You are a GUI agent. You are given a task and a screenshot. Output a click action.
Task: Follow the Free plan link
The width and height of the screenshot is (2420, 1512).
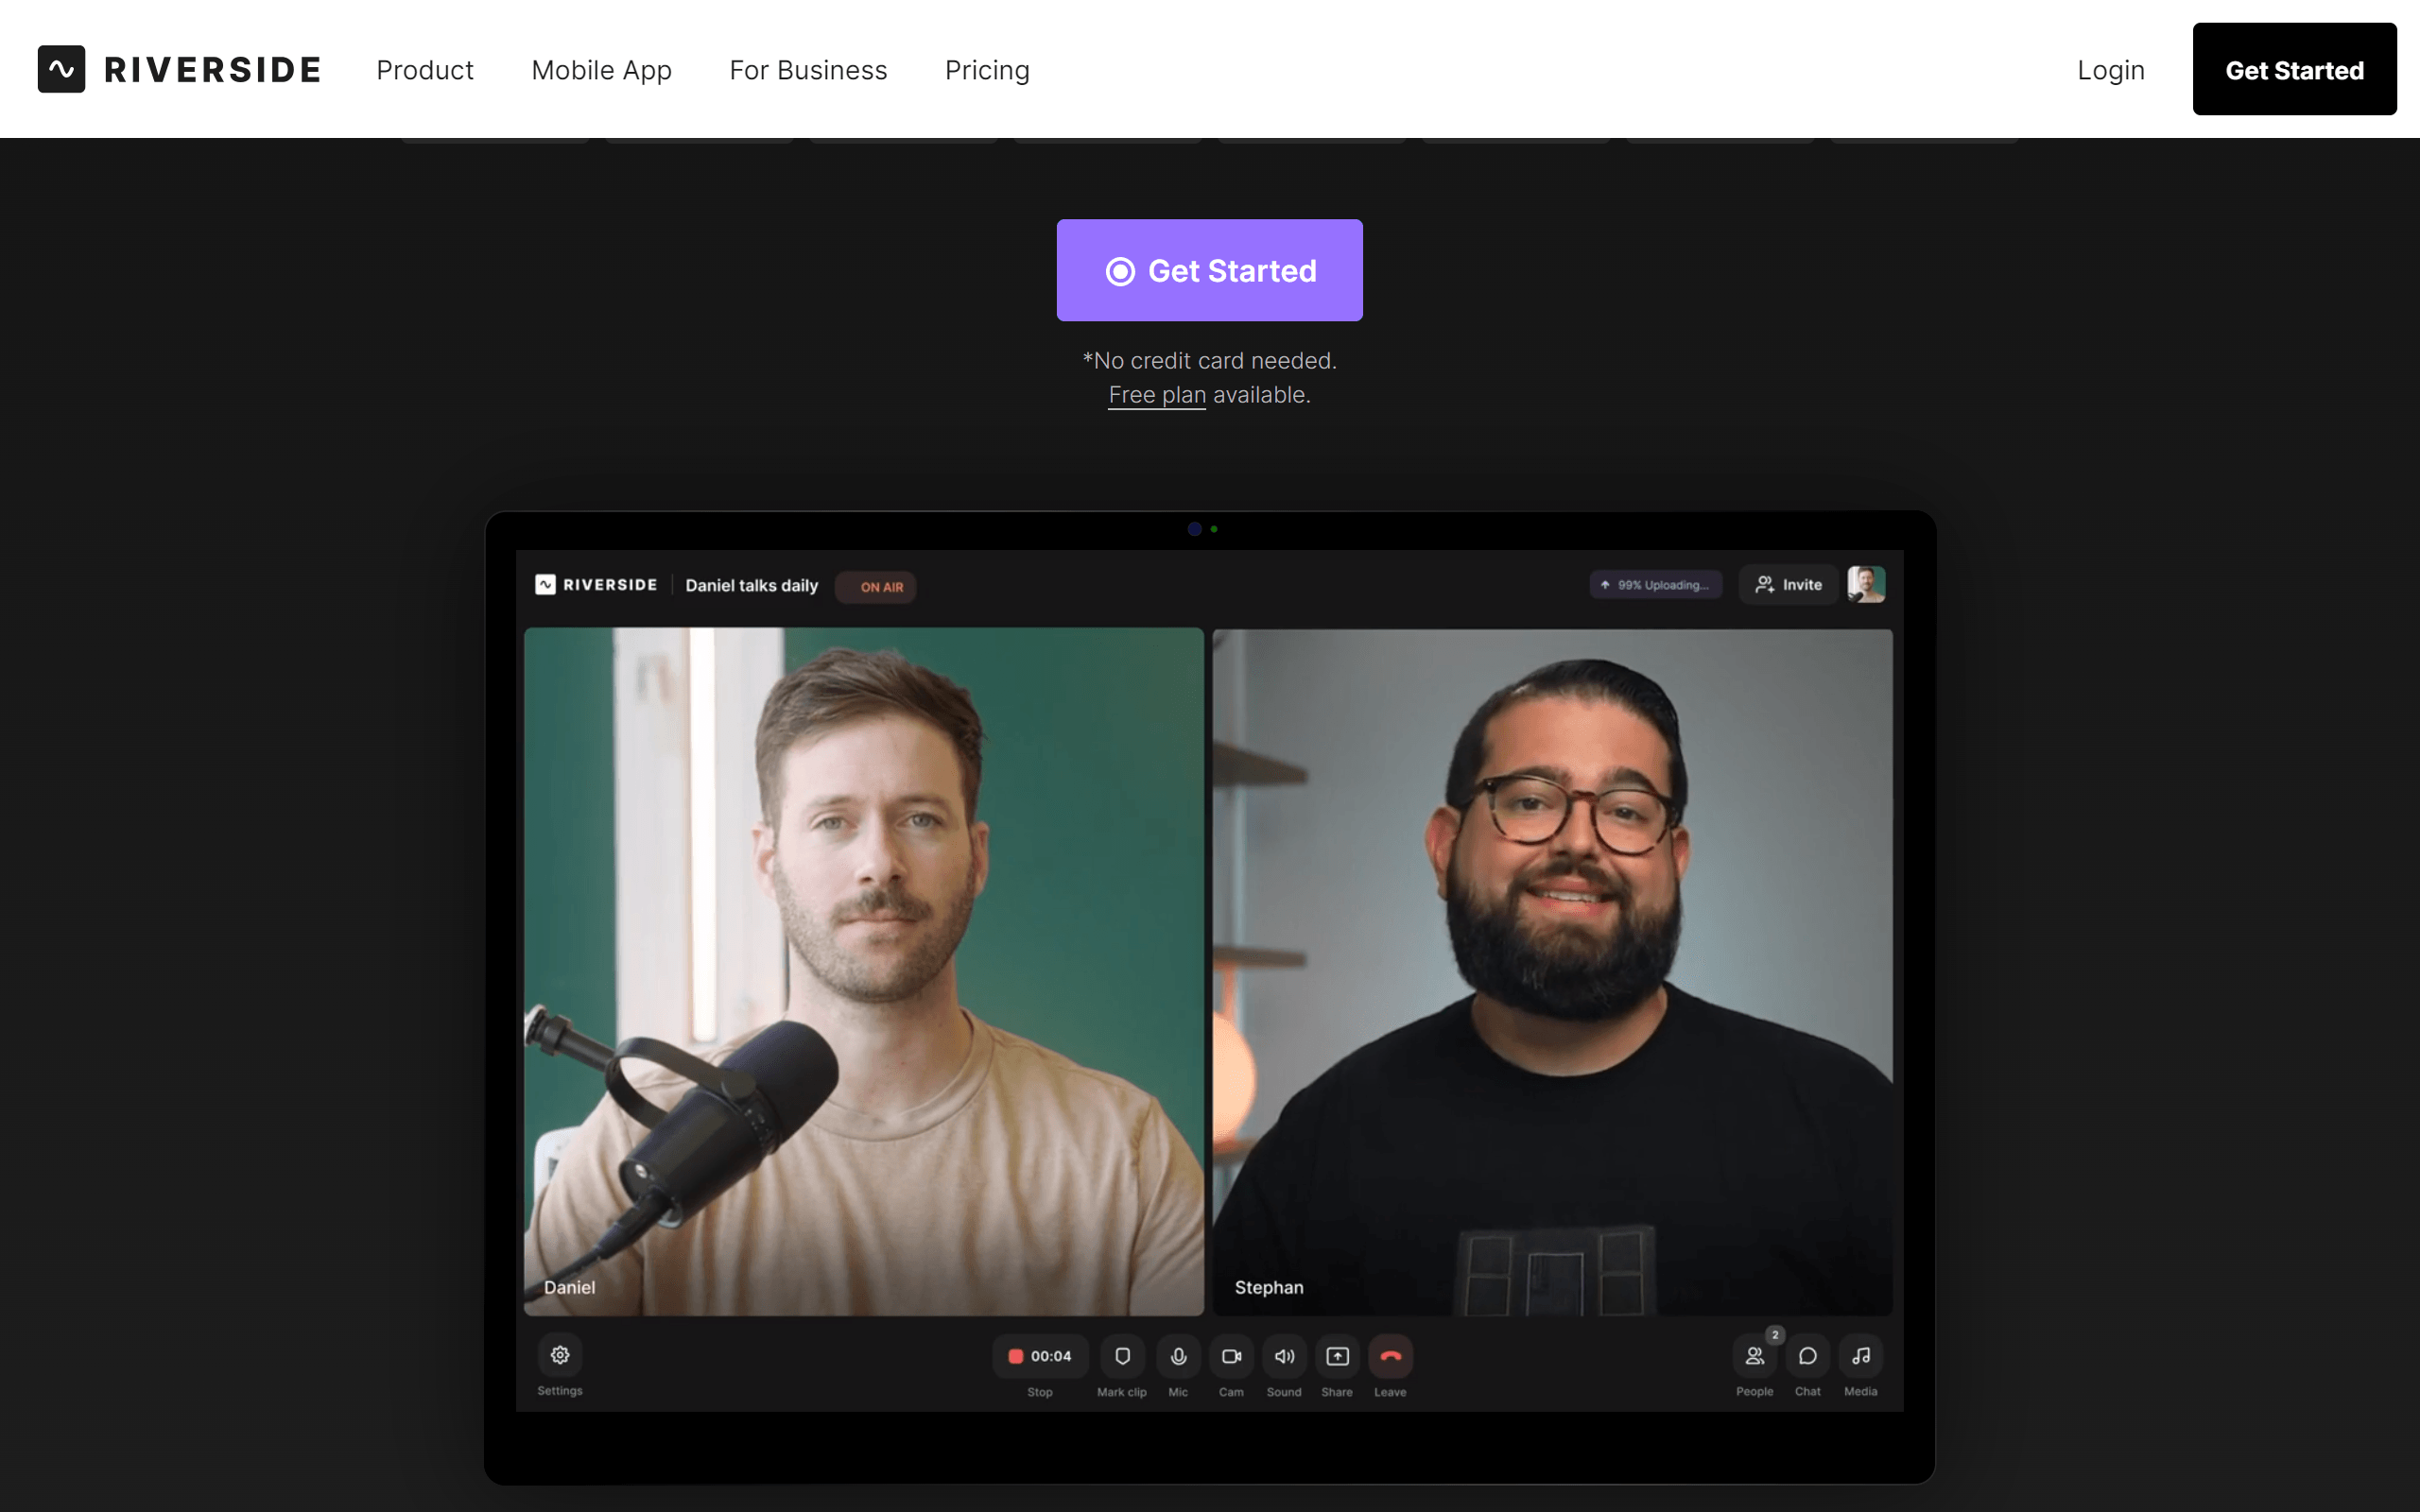[x=1156, y=395]
